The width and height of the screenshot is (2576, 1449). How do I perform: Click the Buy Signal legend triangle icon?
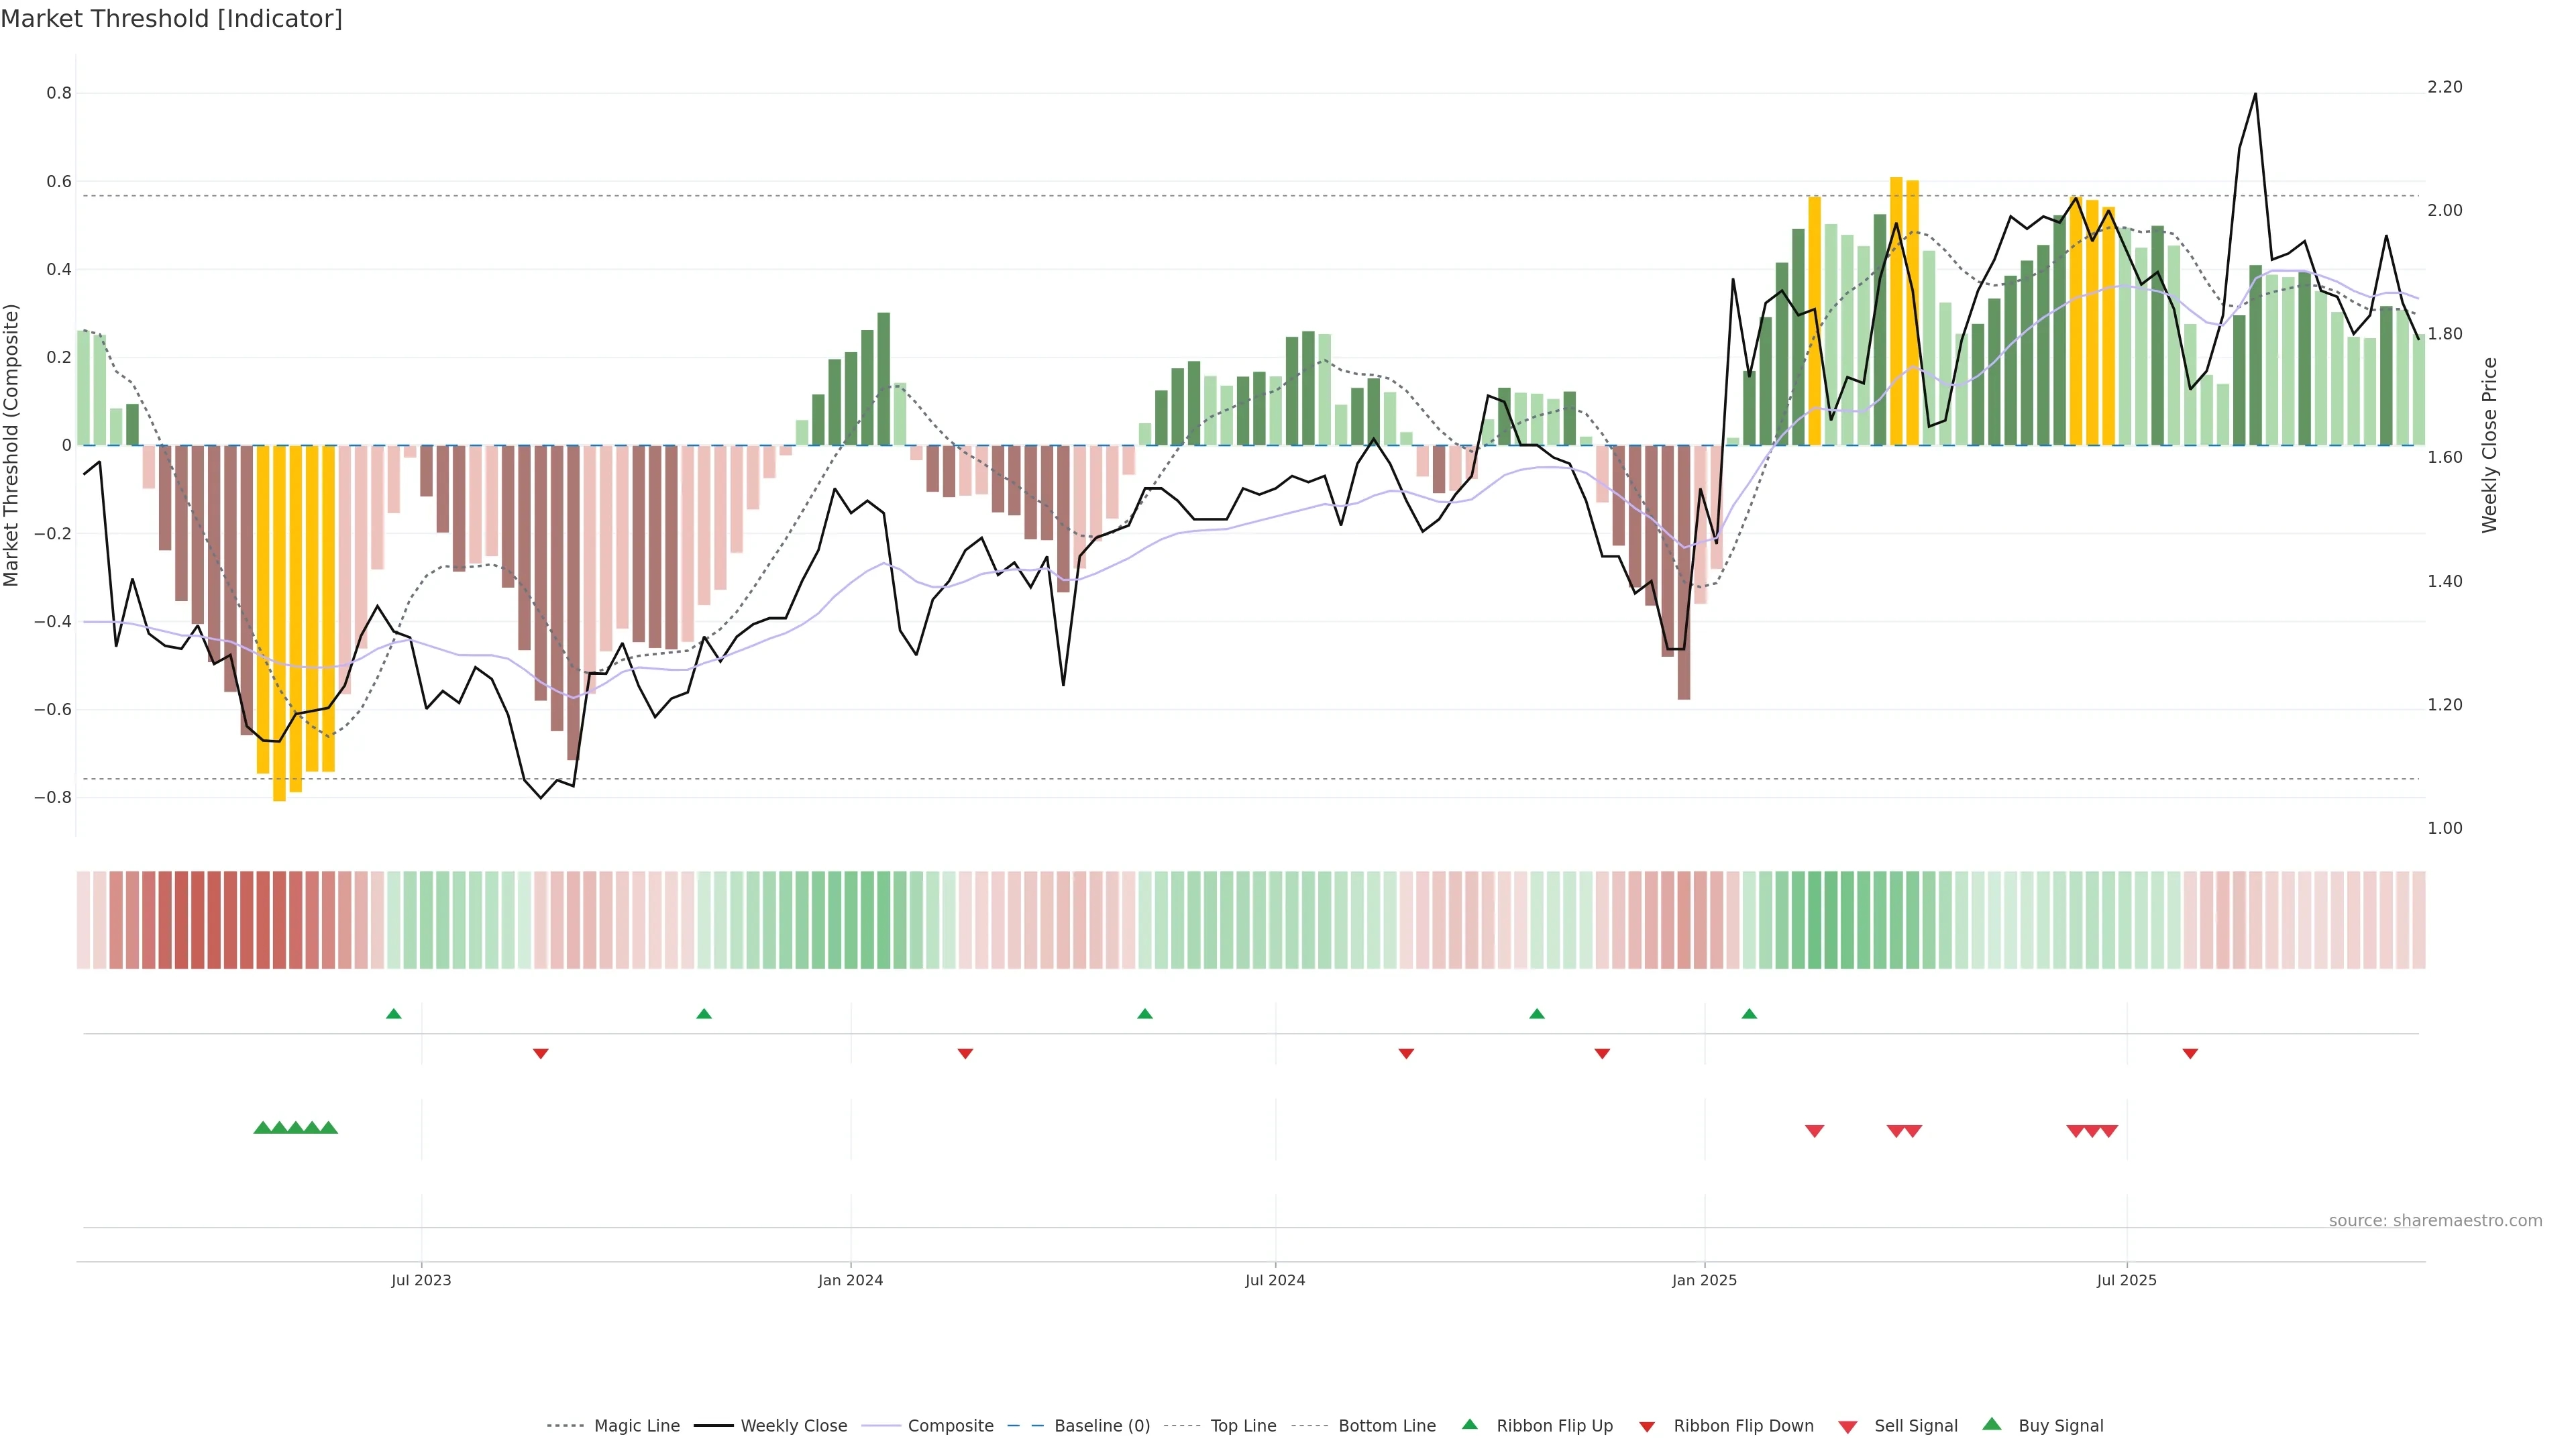click(x=1991, y=1424)
